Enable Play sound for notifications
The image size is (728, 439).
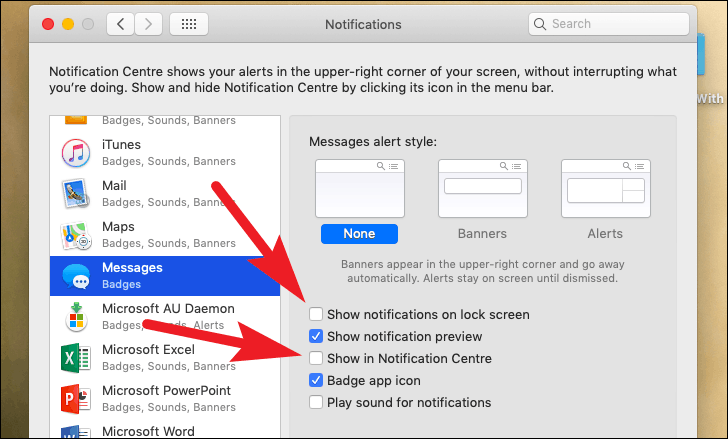[x=316, y=402]
